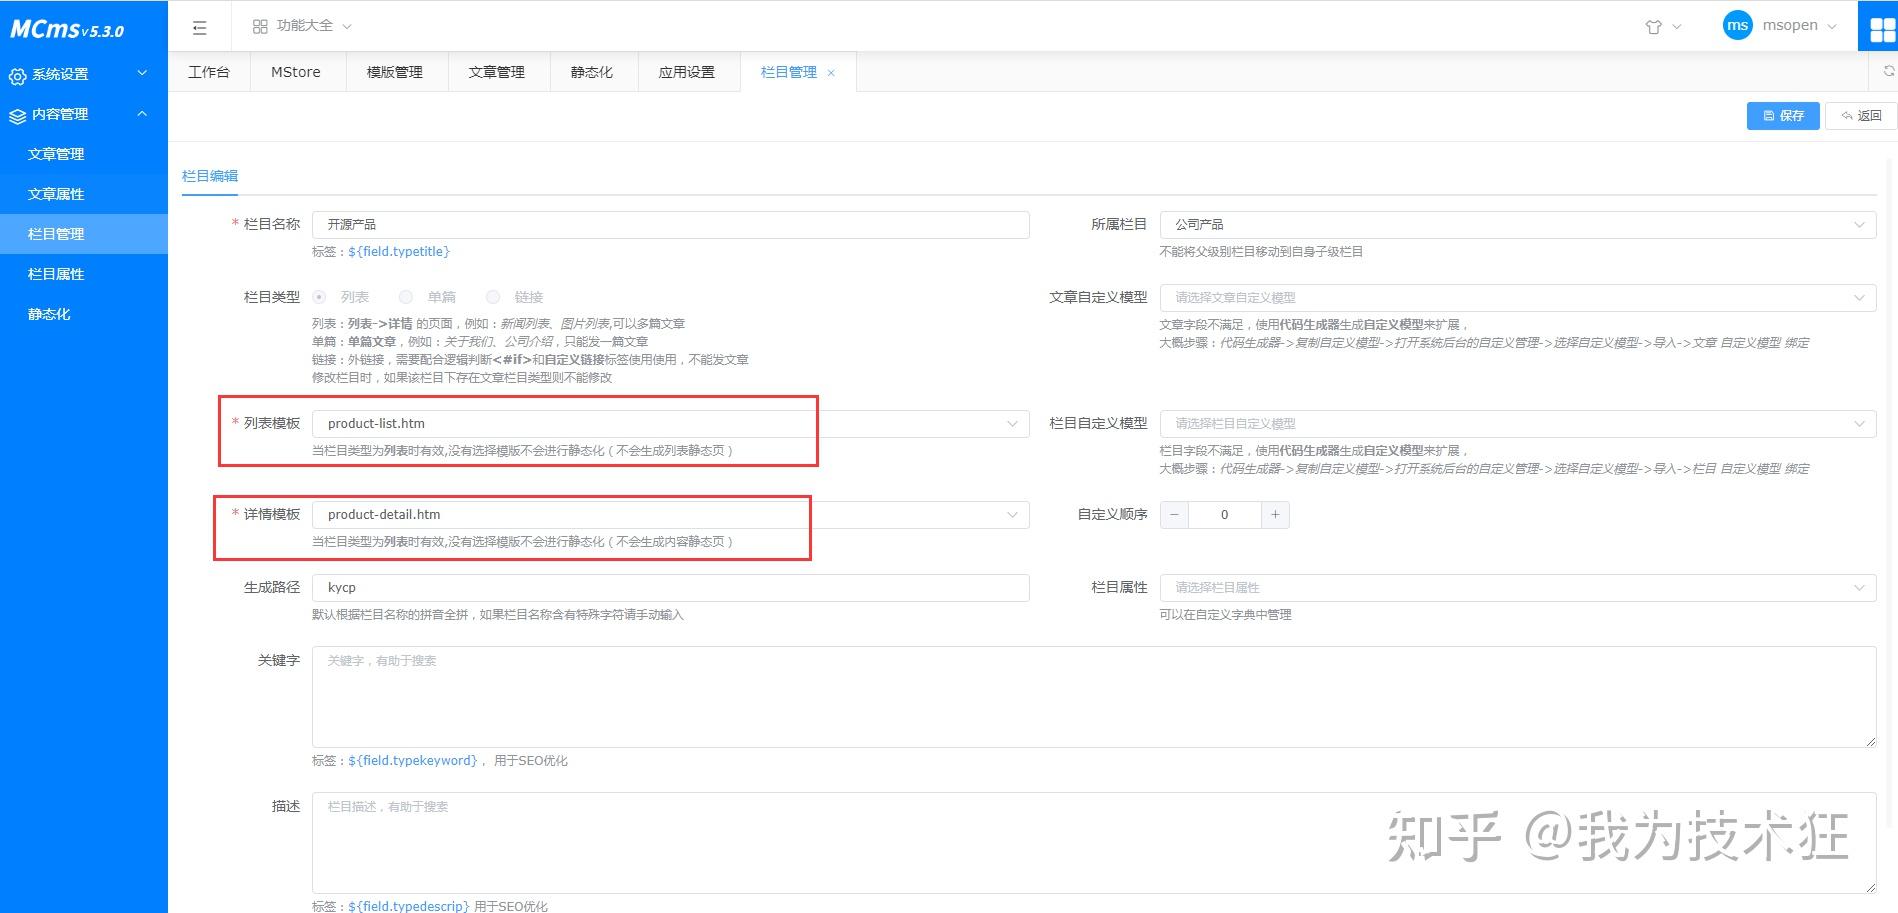
Task: Expand the 系统设置 sidebar menu
Action: [84, 74]
